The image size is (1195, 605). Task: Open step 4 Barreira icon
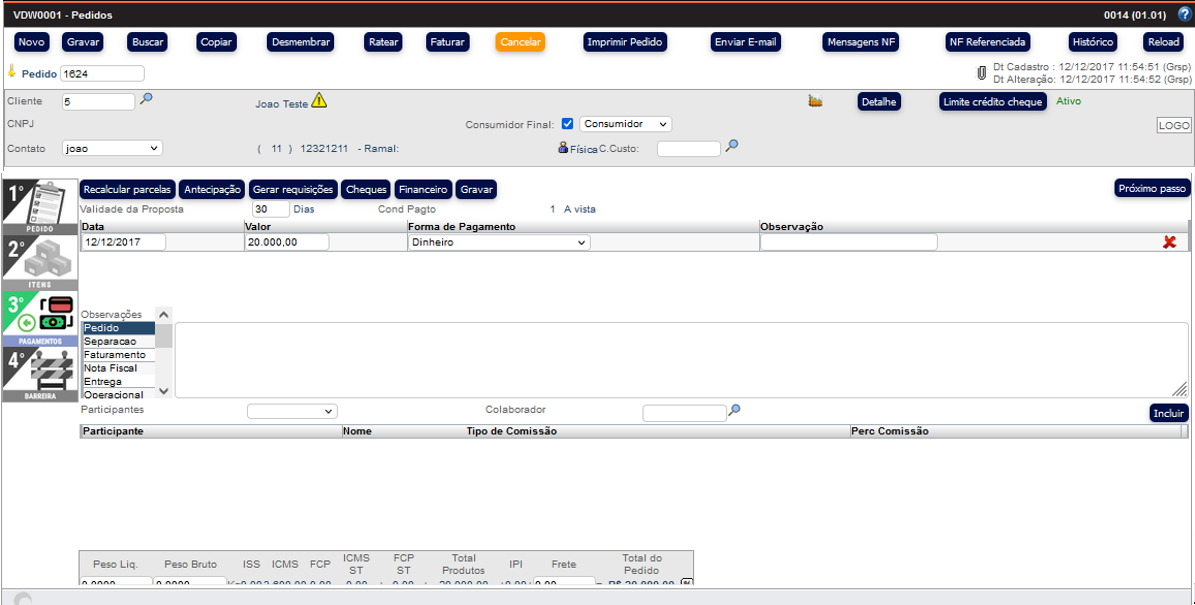click(x=40, y=374)
